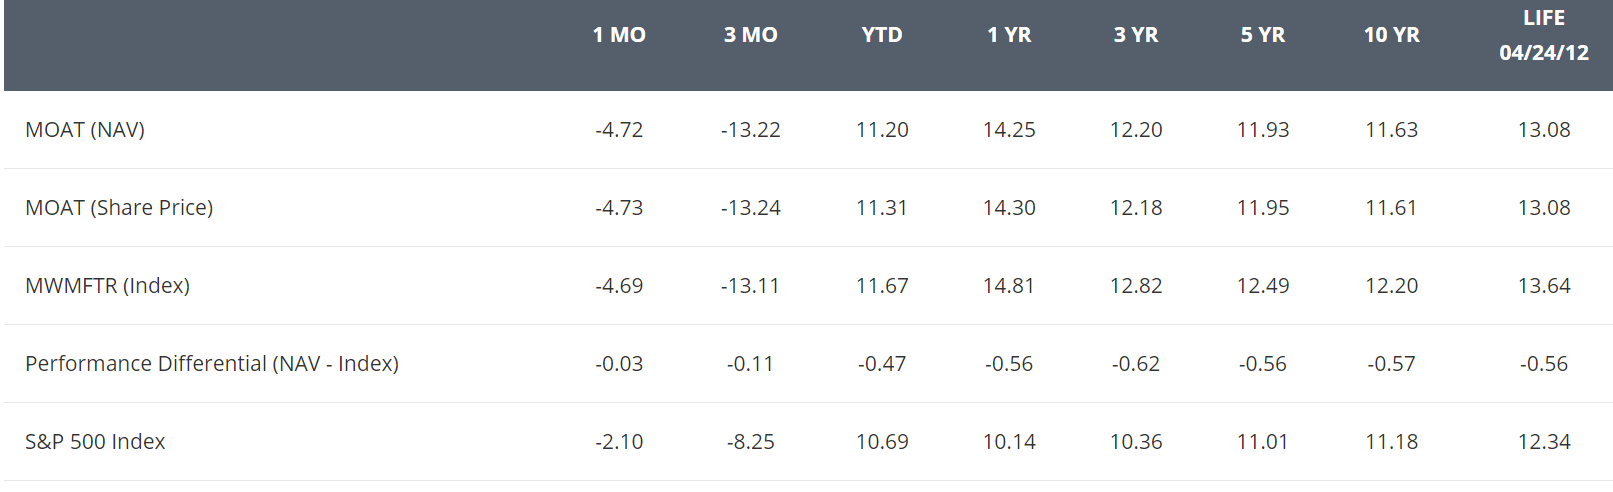
Task: Select the S&P 500 Index row label
Action: 95,442
